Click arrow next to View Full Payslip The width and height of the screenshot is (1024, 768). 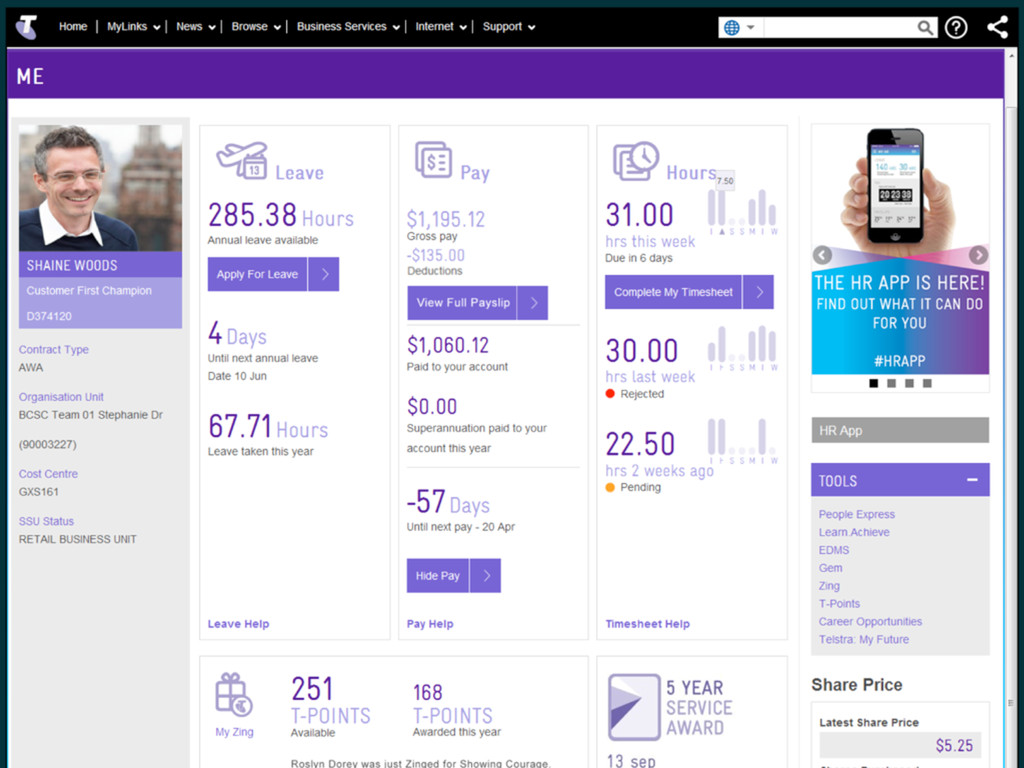[x=533, y=302]
